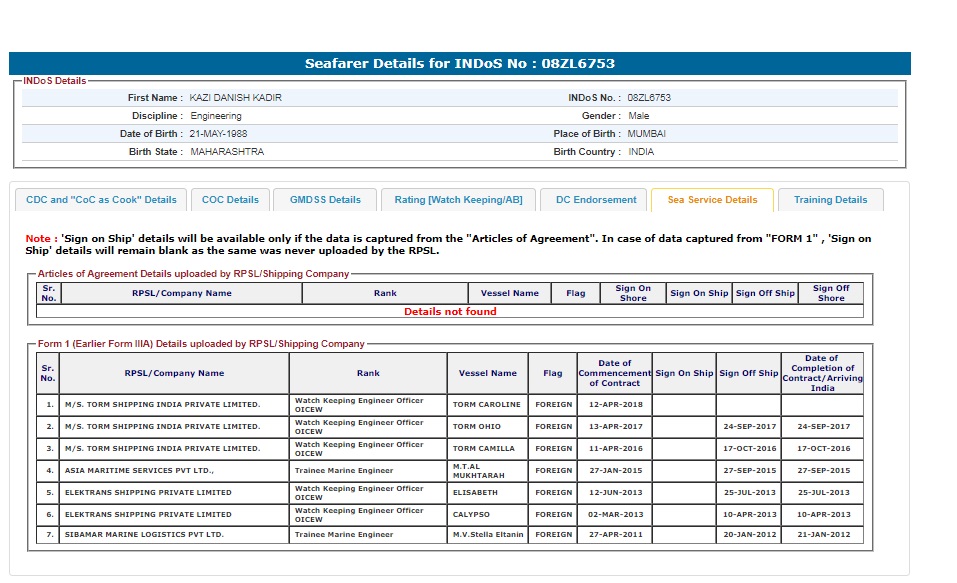Click the INDoS No. value 08ZL6753
This screenshot has width=957, height=583.
[x=649, y=98]
